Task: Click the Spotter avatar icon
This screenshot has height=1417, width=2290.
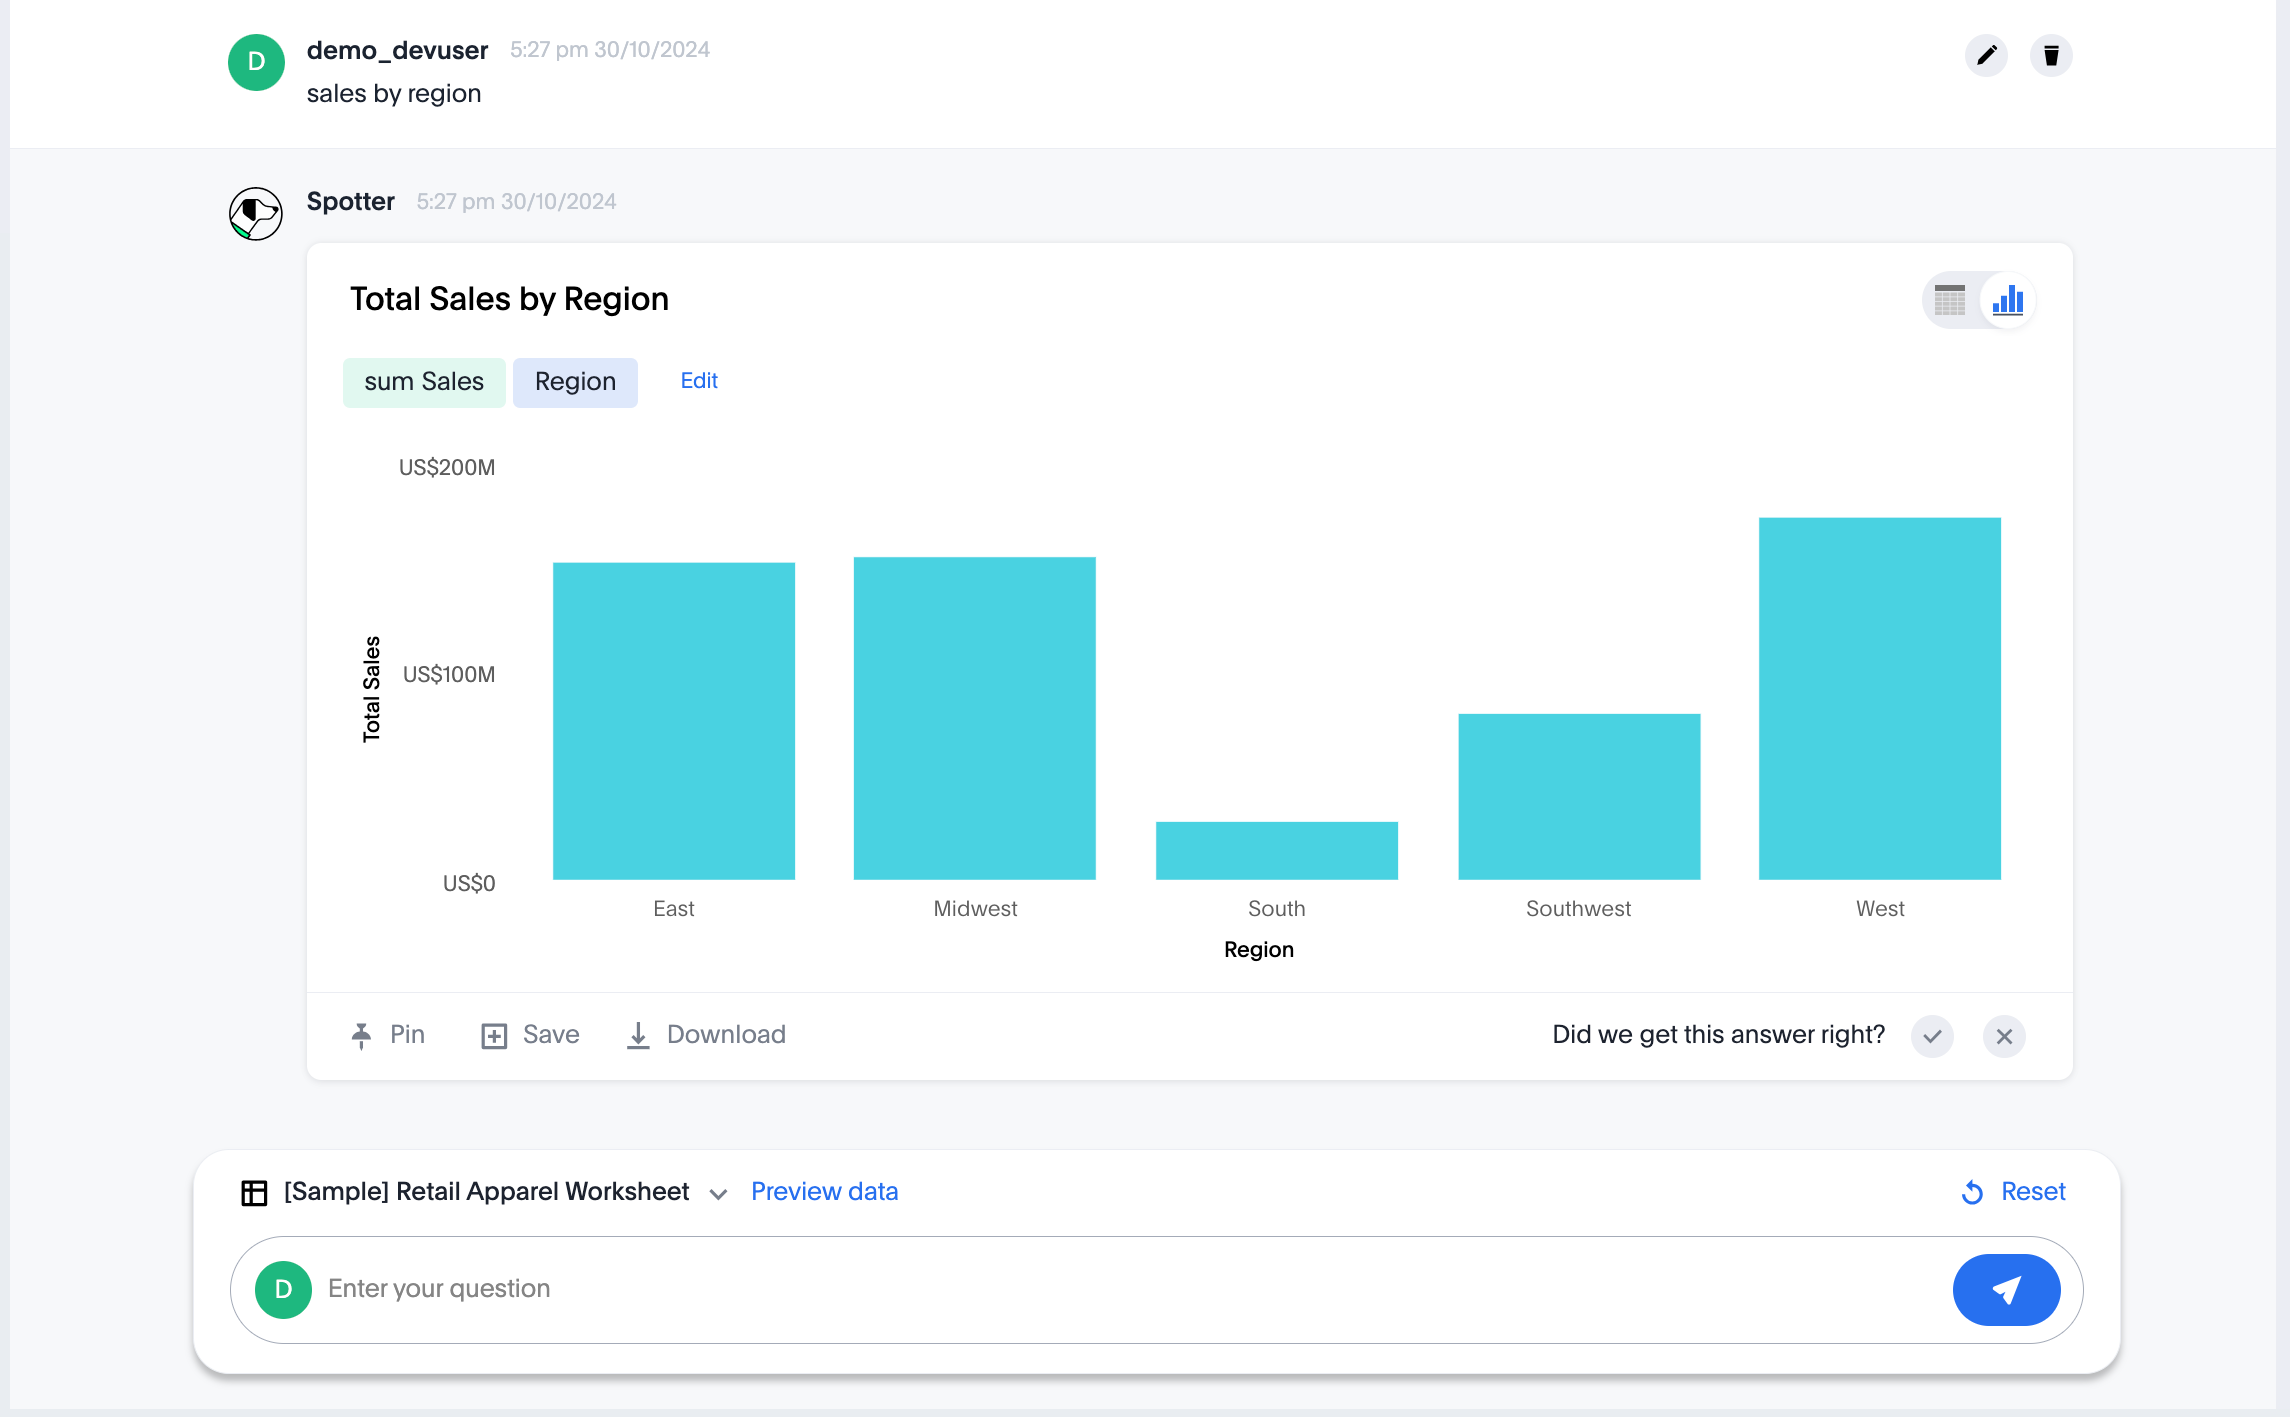Action: [x=256, y=214]
